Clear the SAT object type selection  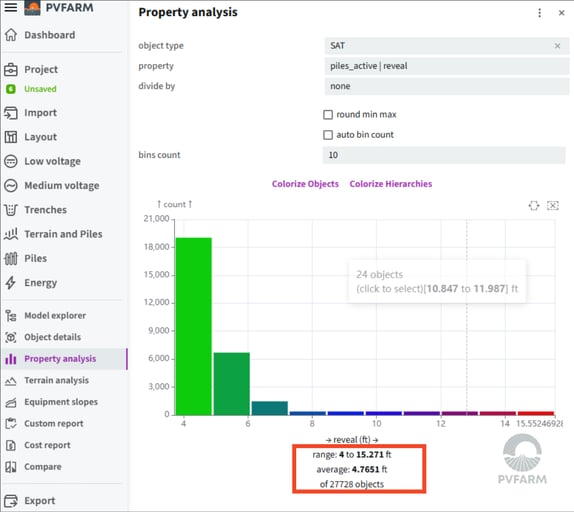click(x=557, y=46)
